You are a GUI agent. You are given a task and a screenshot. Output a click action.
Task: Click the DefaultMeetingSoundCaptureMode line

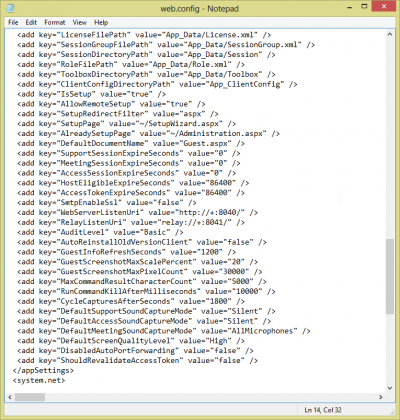164,331
